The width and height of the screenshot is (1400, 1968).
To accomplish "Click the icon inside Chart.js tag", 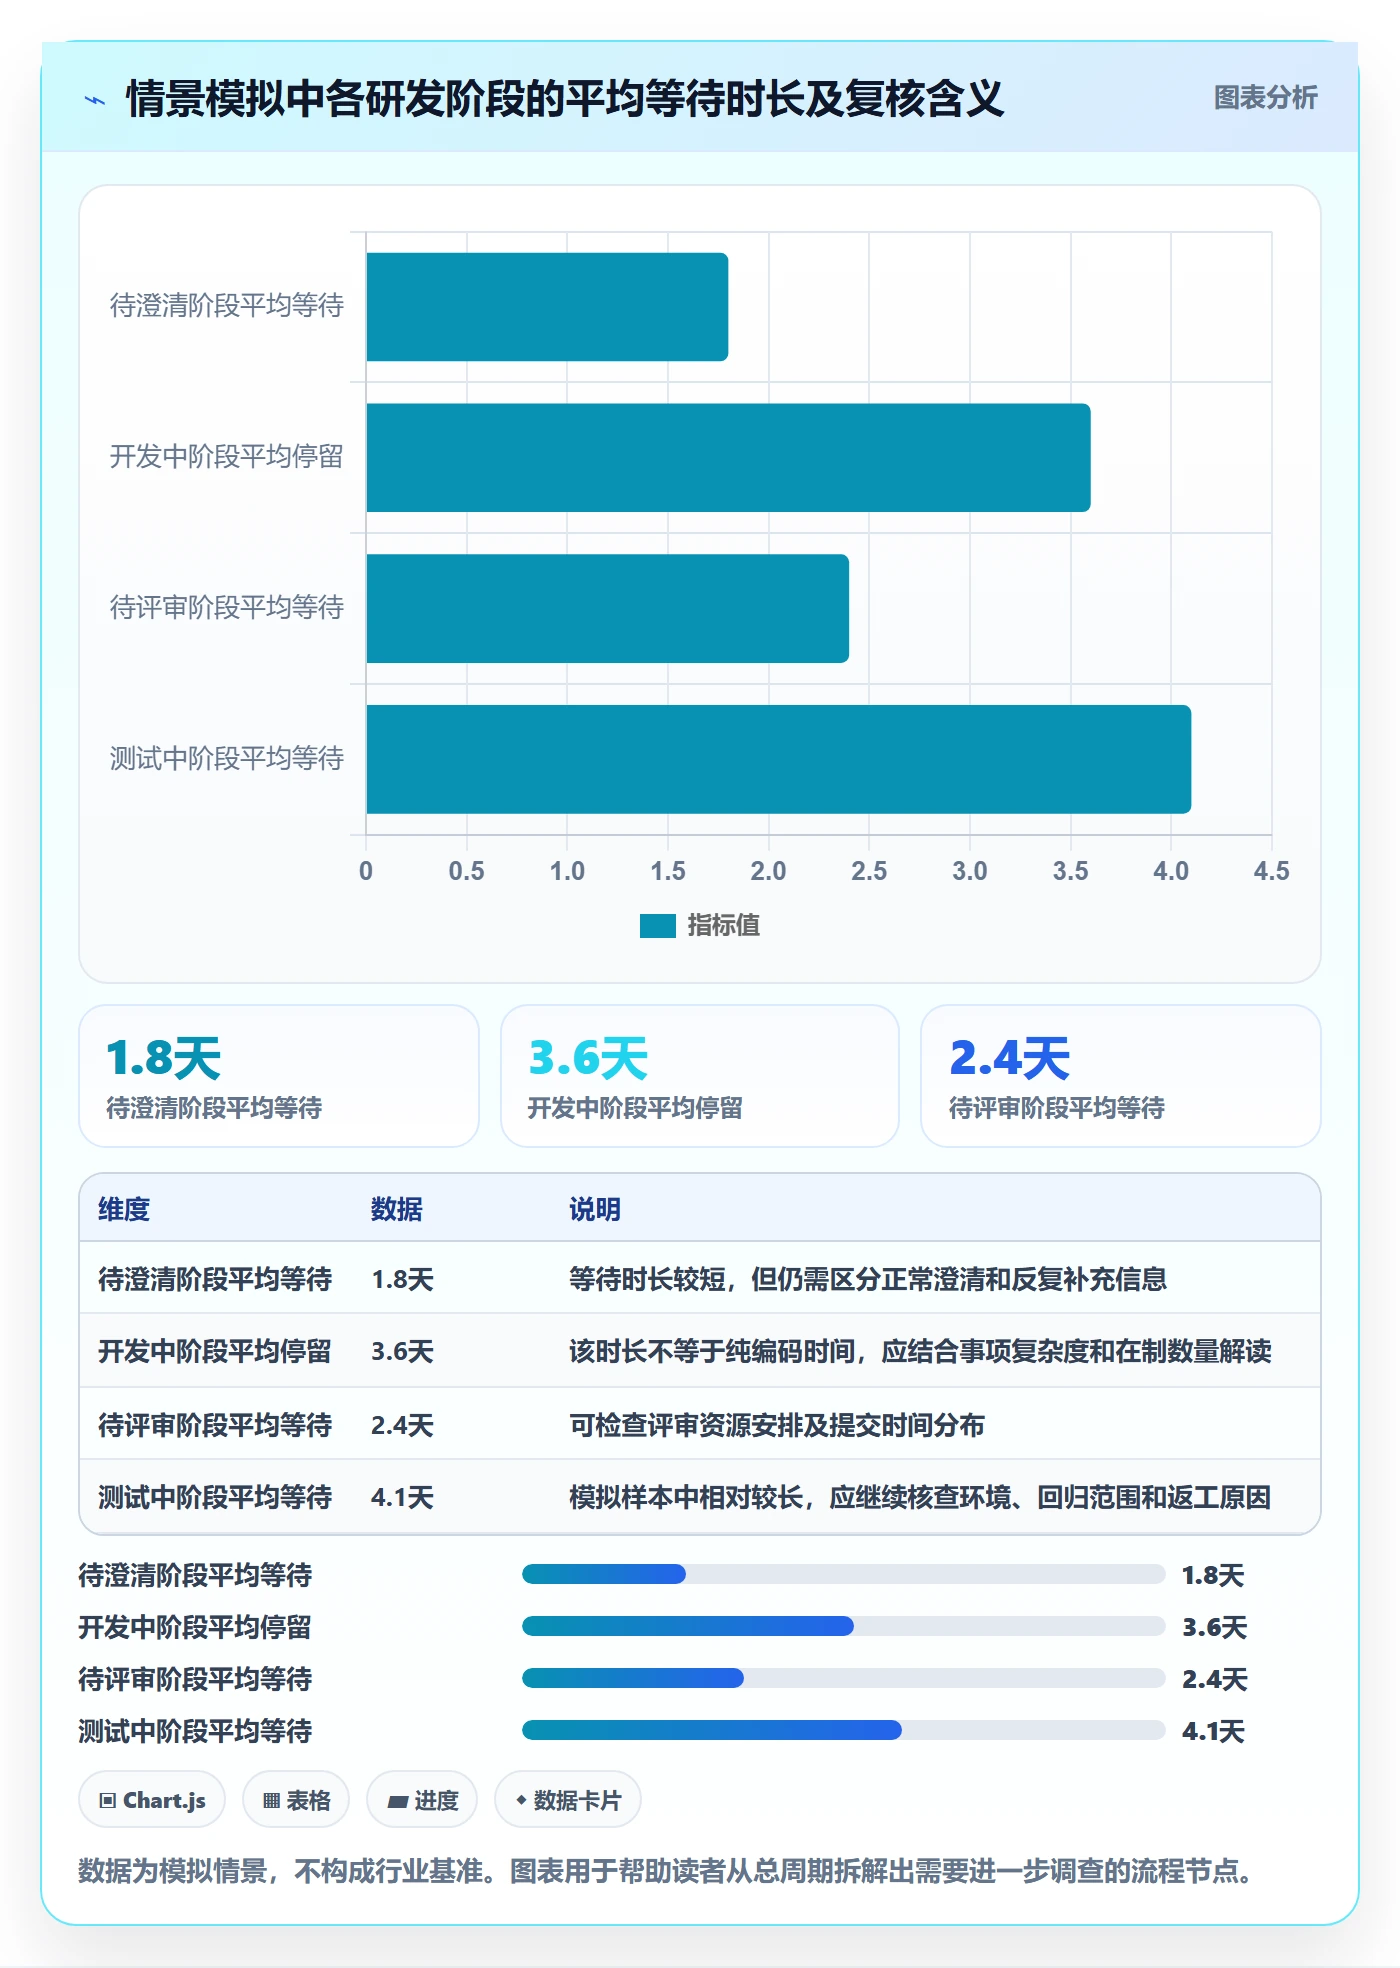I will coord(108,1801).
